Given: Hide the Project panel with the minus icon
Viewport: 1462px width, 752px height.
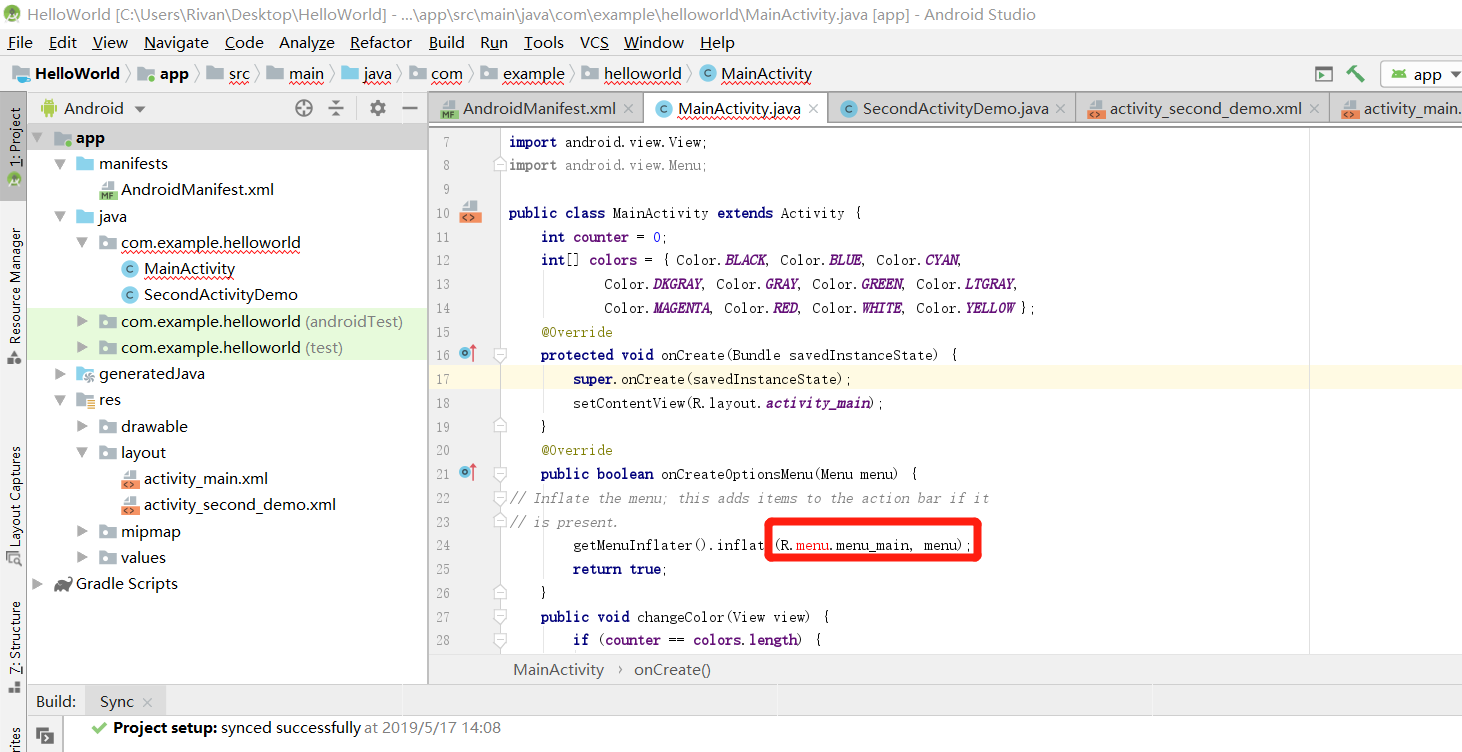Looking at the screenshot, I should (x=409, y=108).
